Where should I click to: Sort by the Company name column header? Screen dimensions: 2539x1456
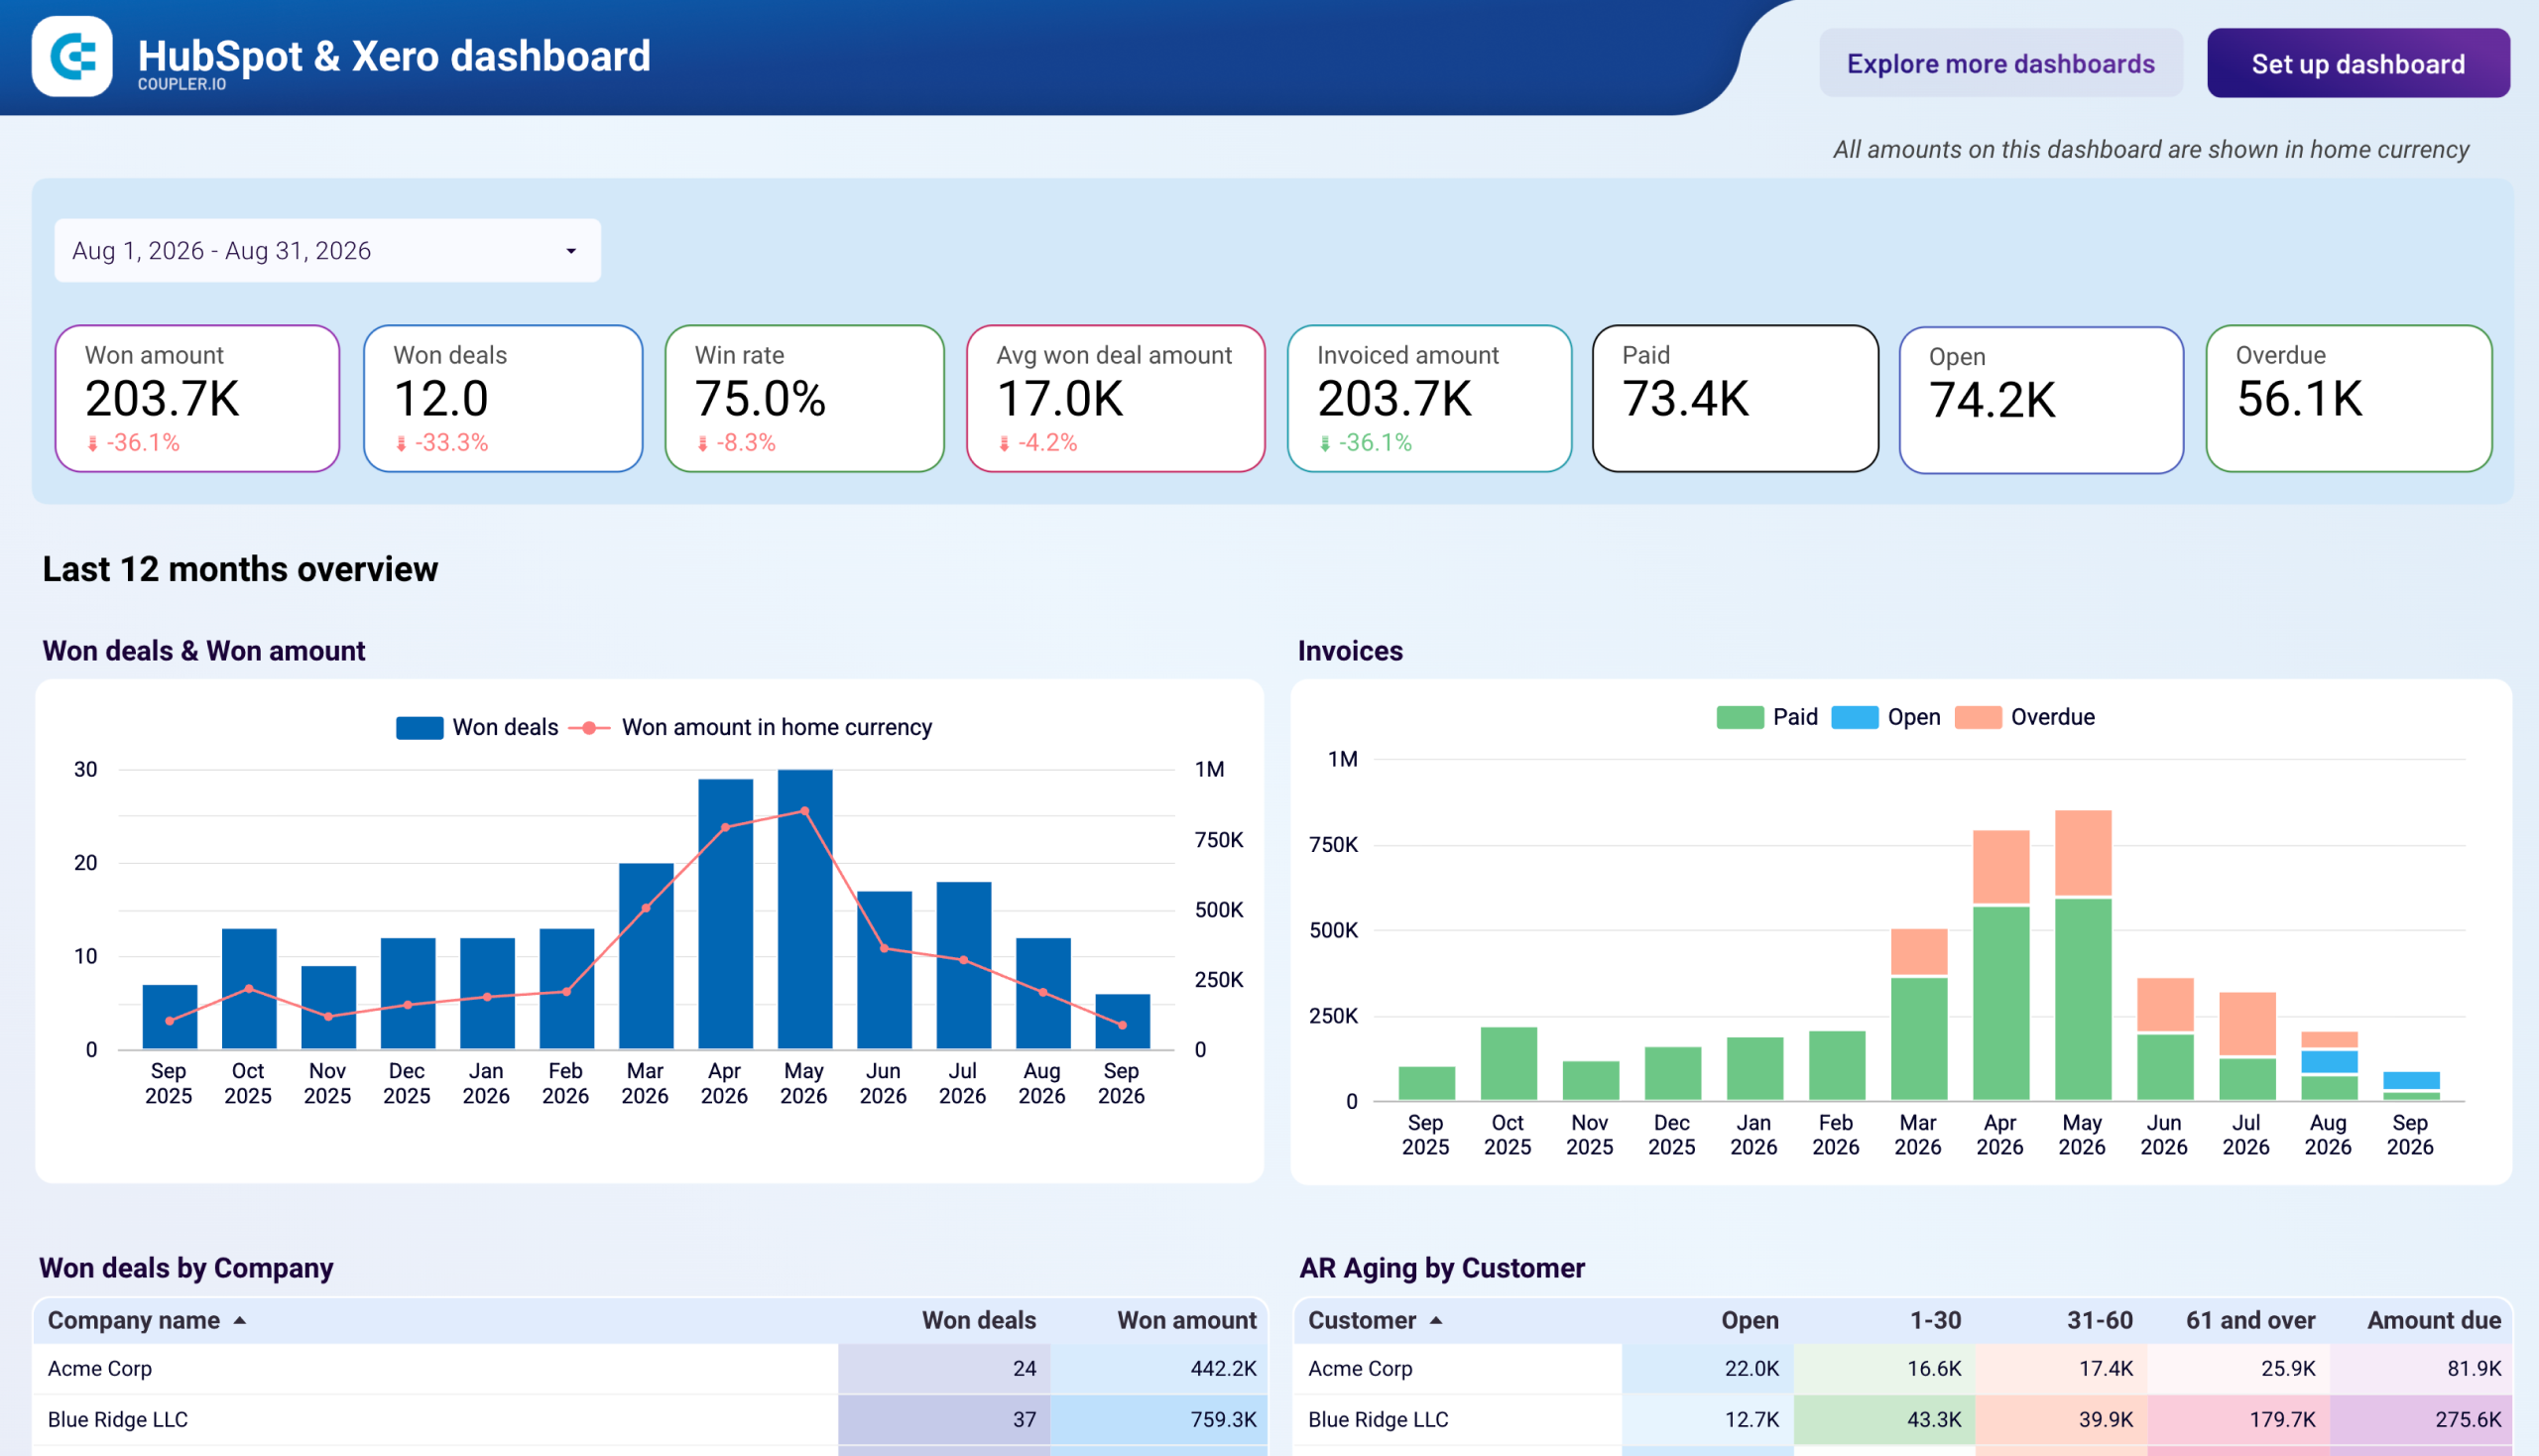[x=133, y=1320]
